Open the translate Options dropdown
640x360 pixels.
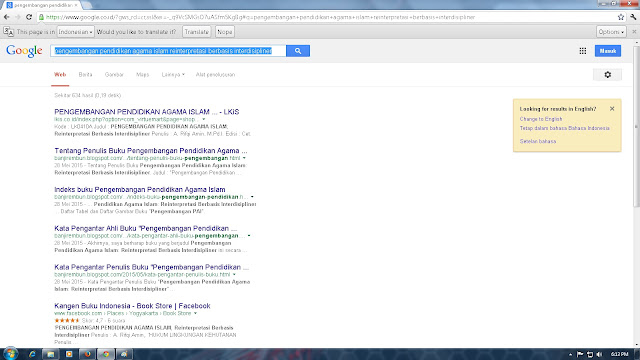pos(611,32)
